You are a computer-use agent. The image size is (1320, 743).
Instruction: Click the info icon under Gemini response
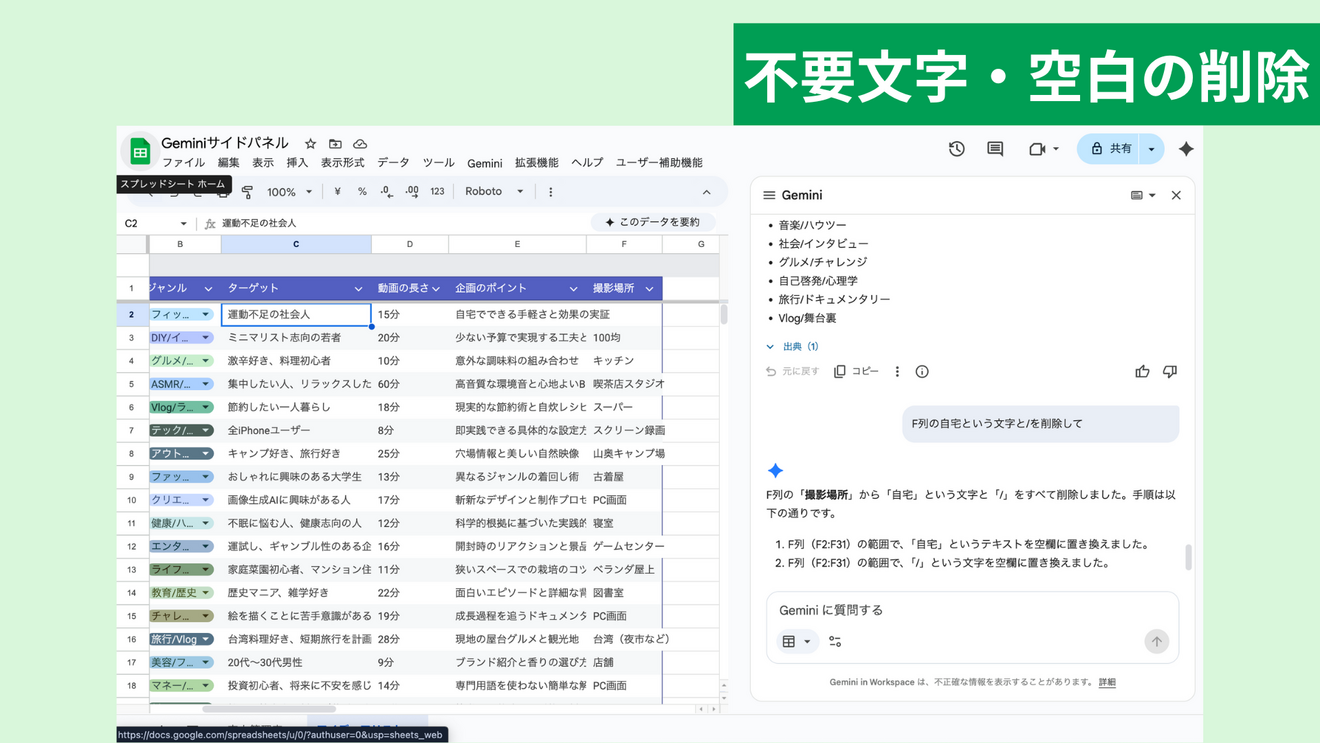click(x=922, y=372)
